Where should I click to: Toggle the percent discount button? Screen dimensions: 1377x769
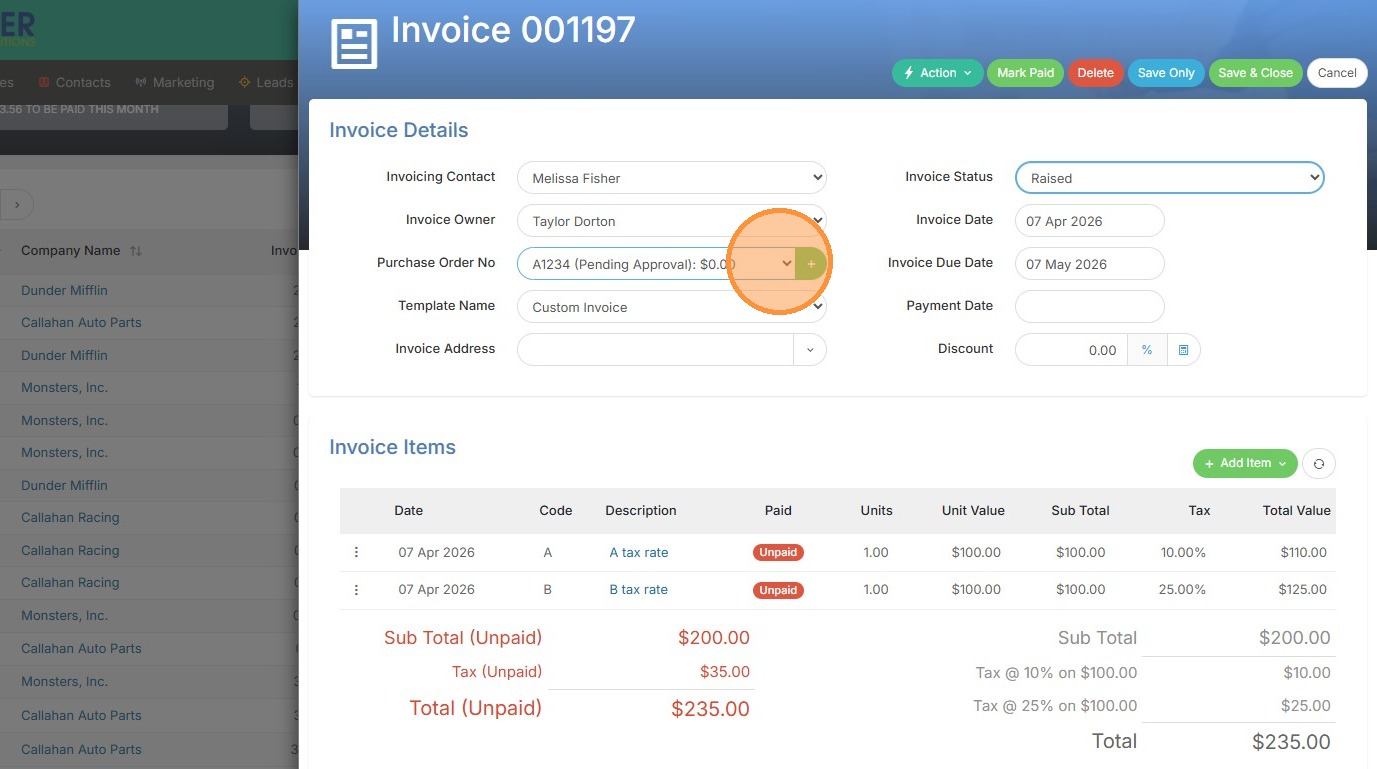[x=1147, y=350]
